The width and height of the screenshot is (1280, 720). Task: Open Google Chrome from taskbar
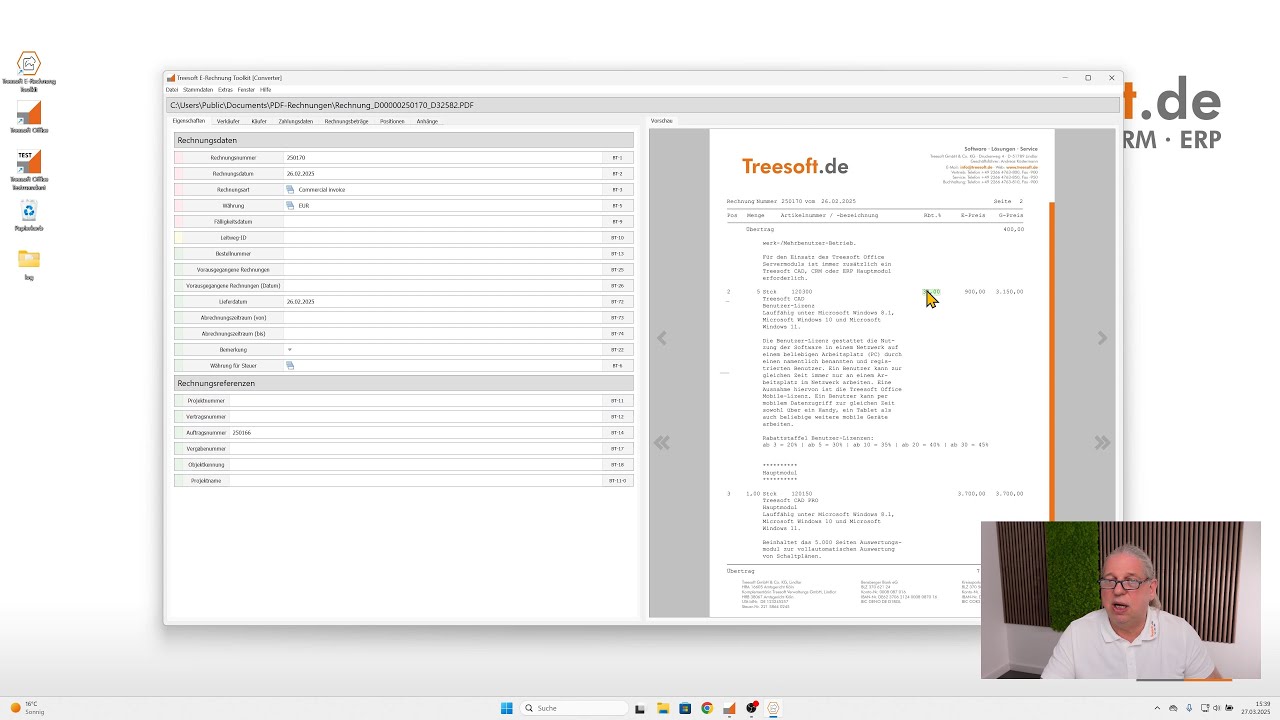(707, 708)
